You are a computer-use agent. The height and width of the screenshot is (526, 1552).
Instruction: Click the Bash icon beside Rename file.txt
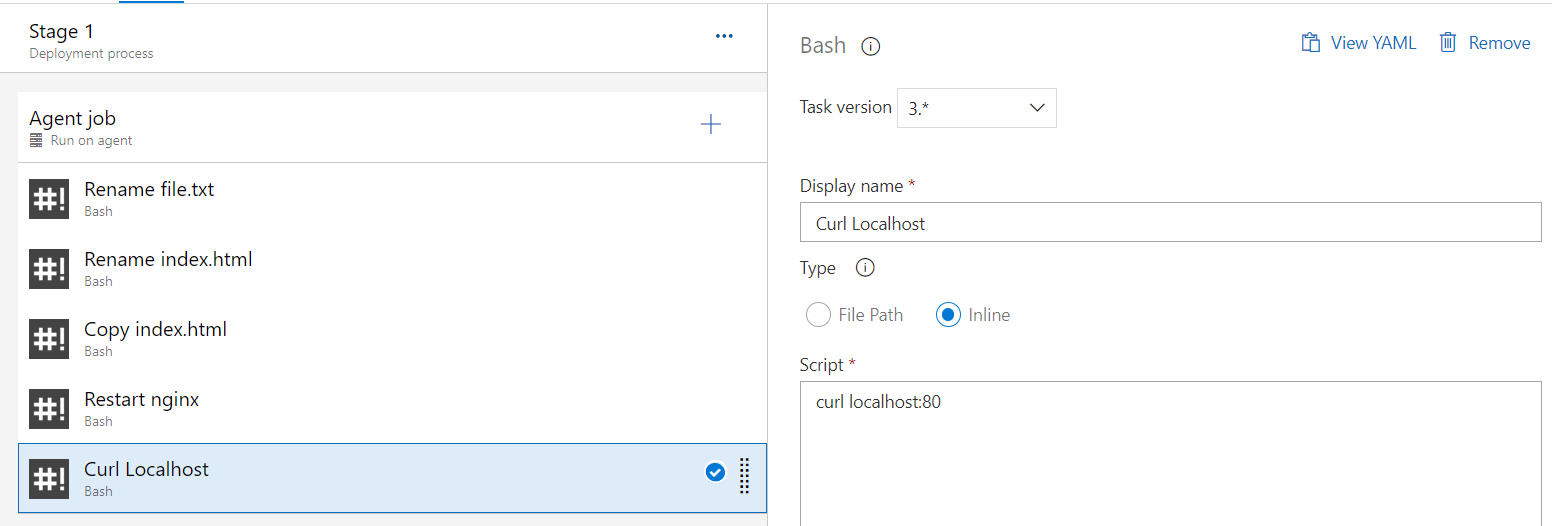(49, 199)
